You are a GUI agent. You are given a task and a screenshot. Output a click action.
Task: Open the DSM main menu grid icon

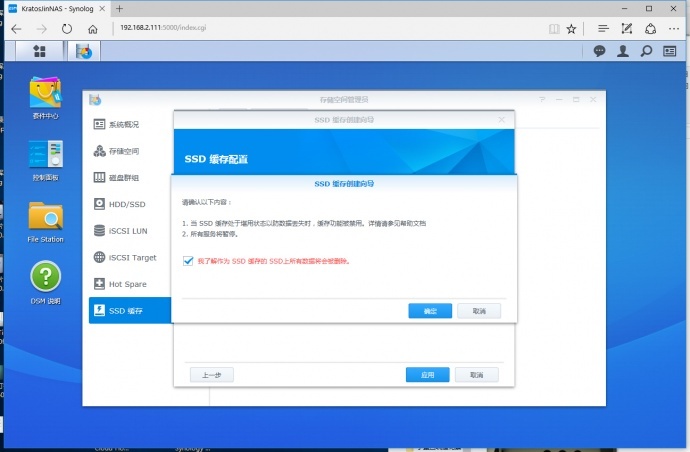pyautogui.click(x=40, y=51)
